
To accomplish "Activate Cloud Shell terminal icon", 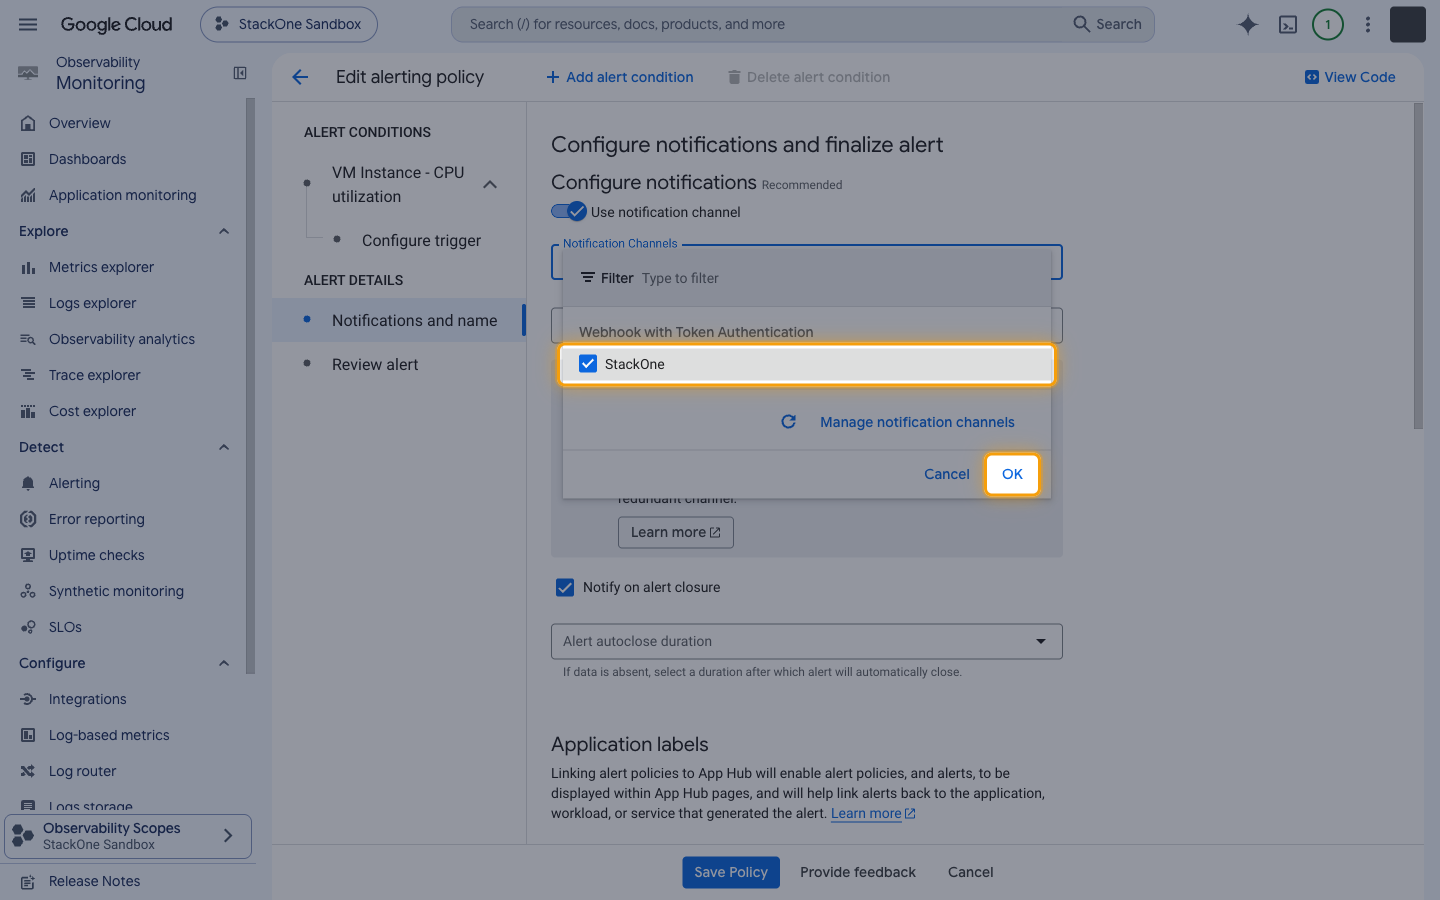I will point(1288,24).
